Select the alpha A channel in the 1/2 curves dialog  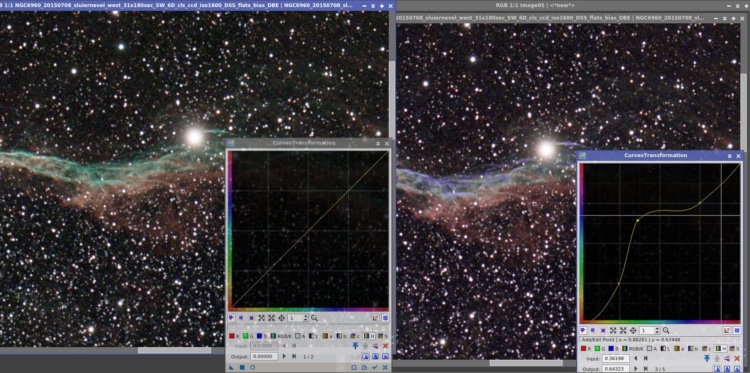pos(300,336)
